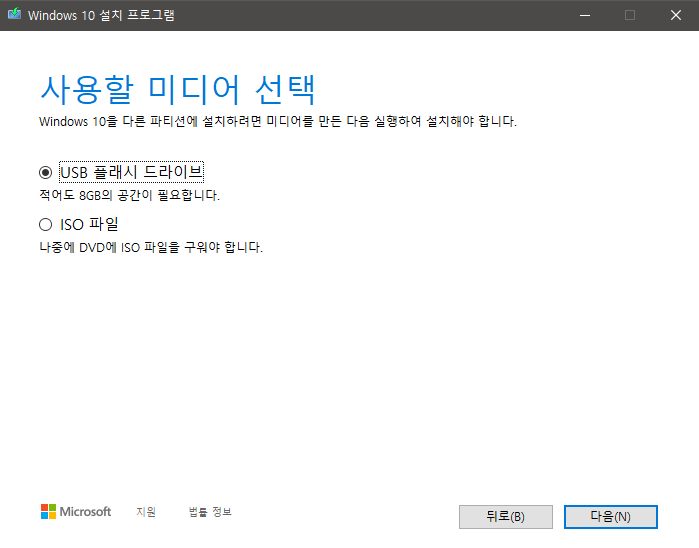The height and width of the screenshot is (548, 699).
Task: Click the text 적어도 8GB의 공간이 필요합니다.
Action: 129,195
